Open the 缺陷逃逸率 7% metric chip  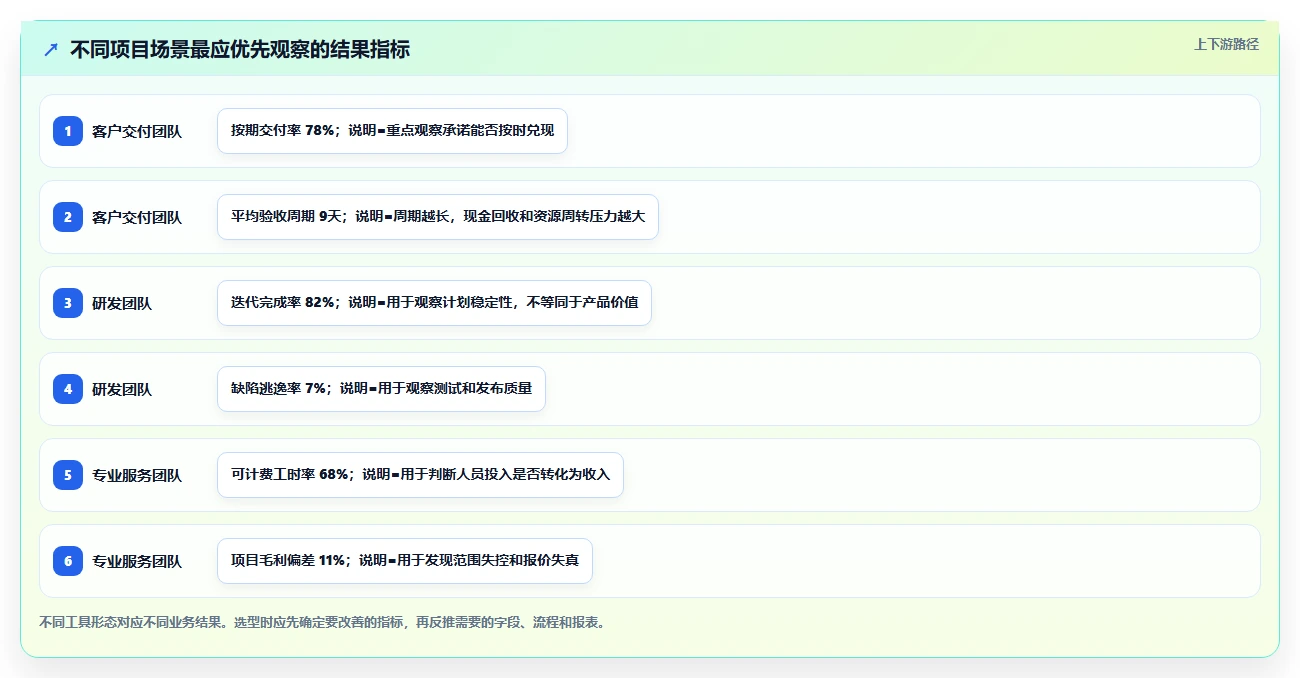pyautogui.click(x=381, y=389)
